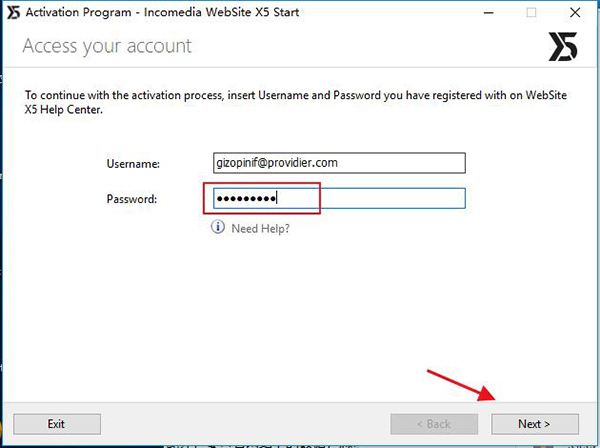Click the entered gizopinif@providier.com email text
The width and height of the screenshot is (600, 448).
click(279, 163)
